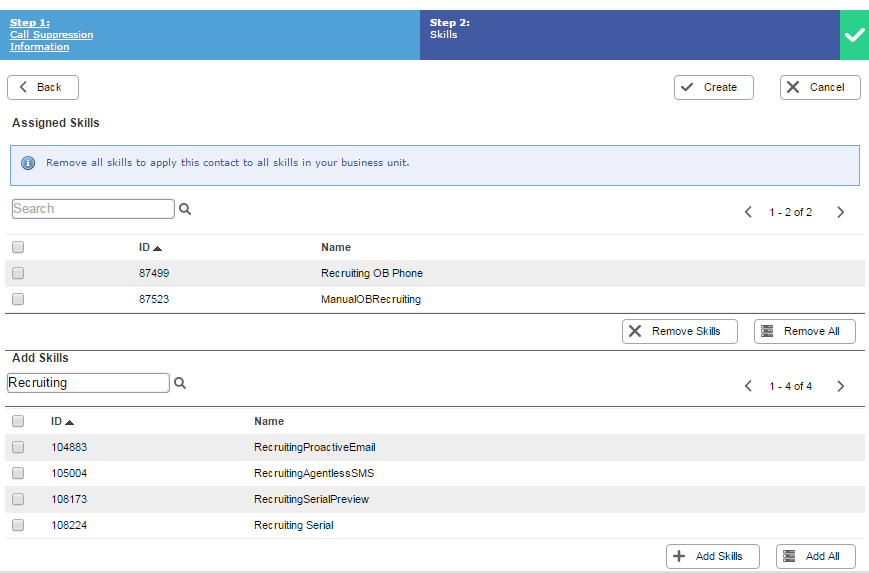Select all skills in Add Skills header checkbox

[x=18, y=421]
